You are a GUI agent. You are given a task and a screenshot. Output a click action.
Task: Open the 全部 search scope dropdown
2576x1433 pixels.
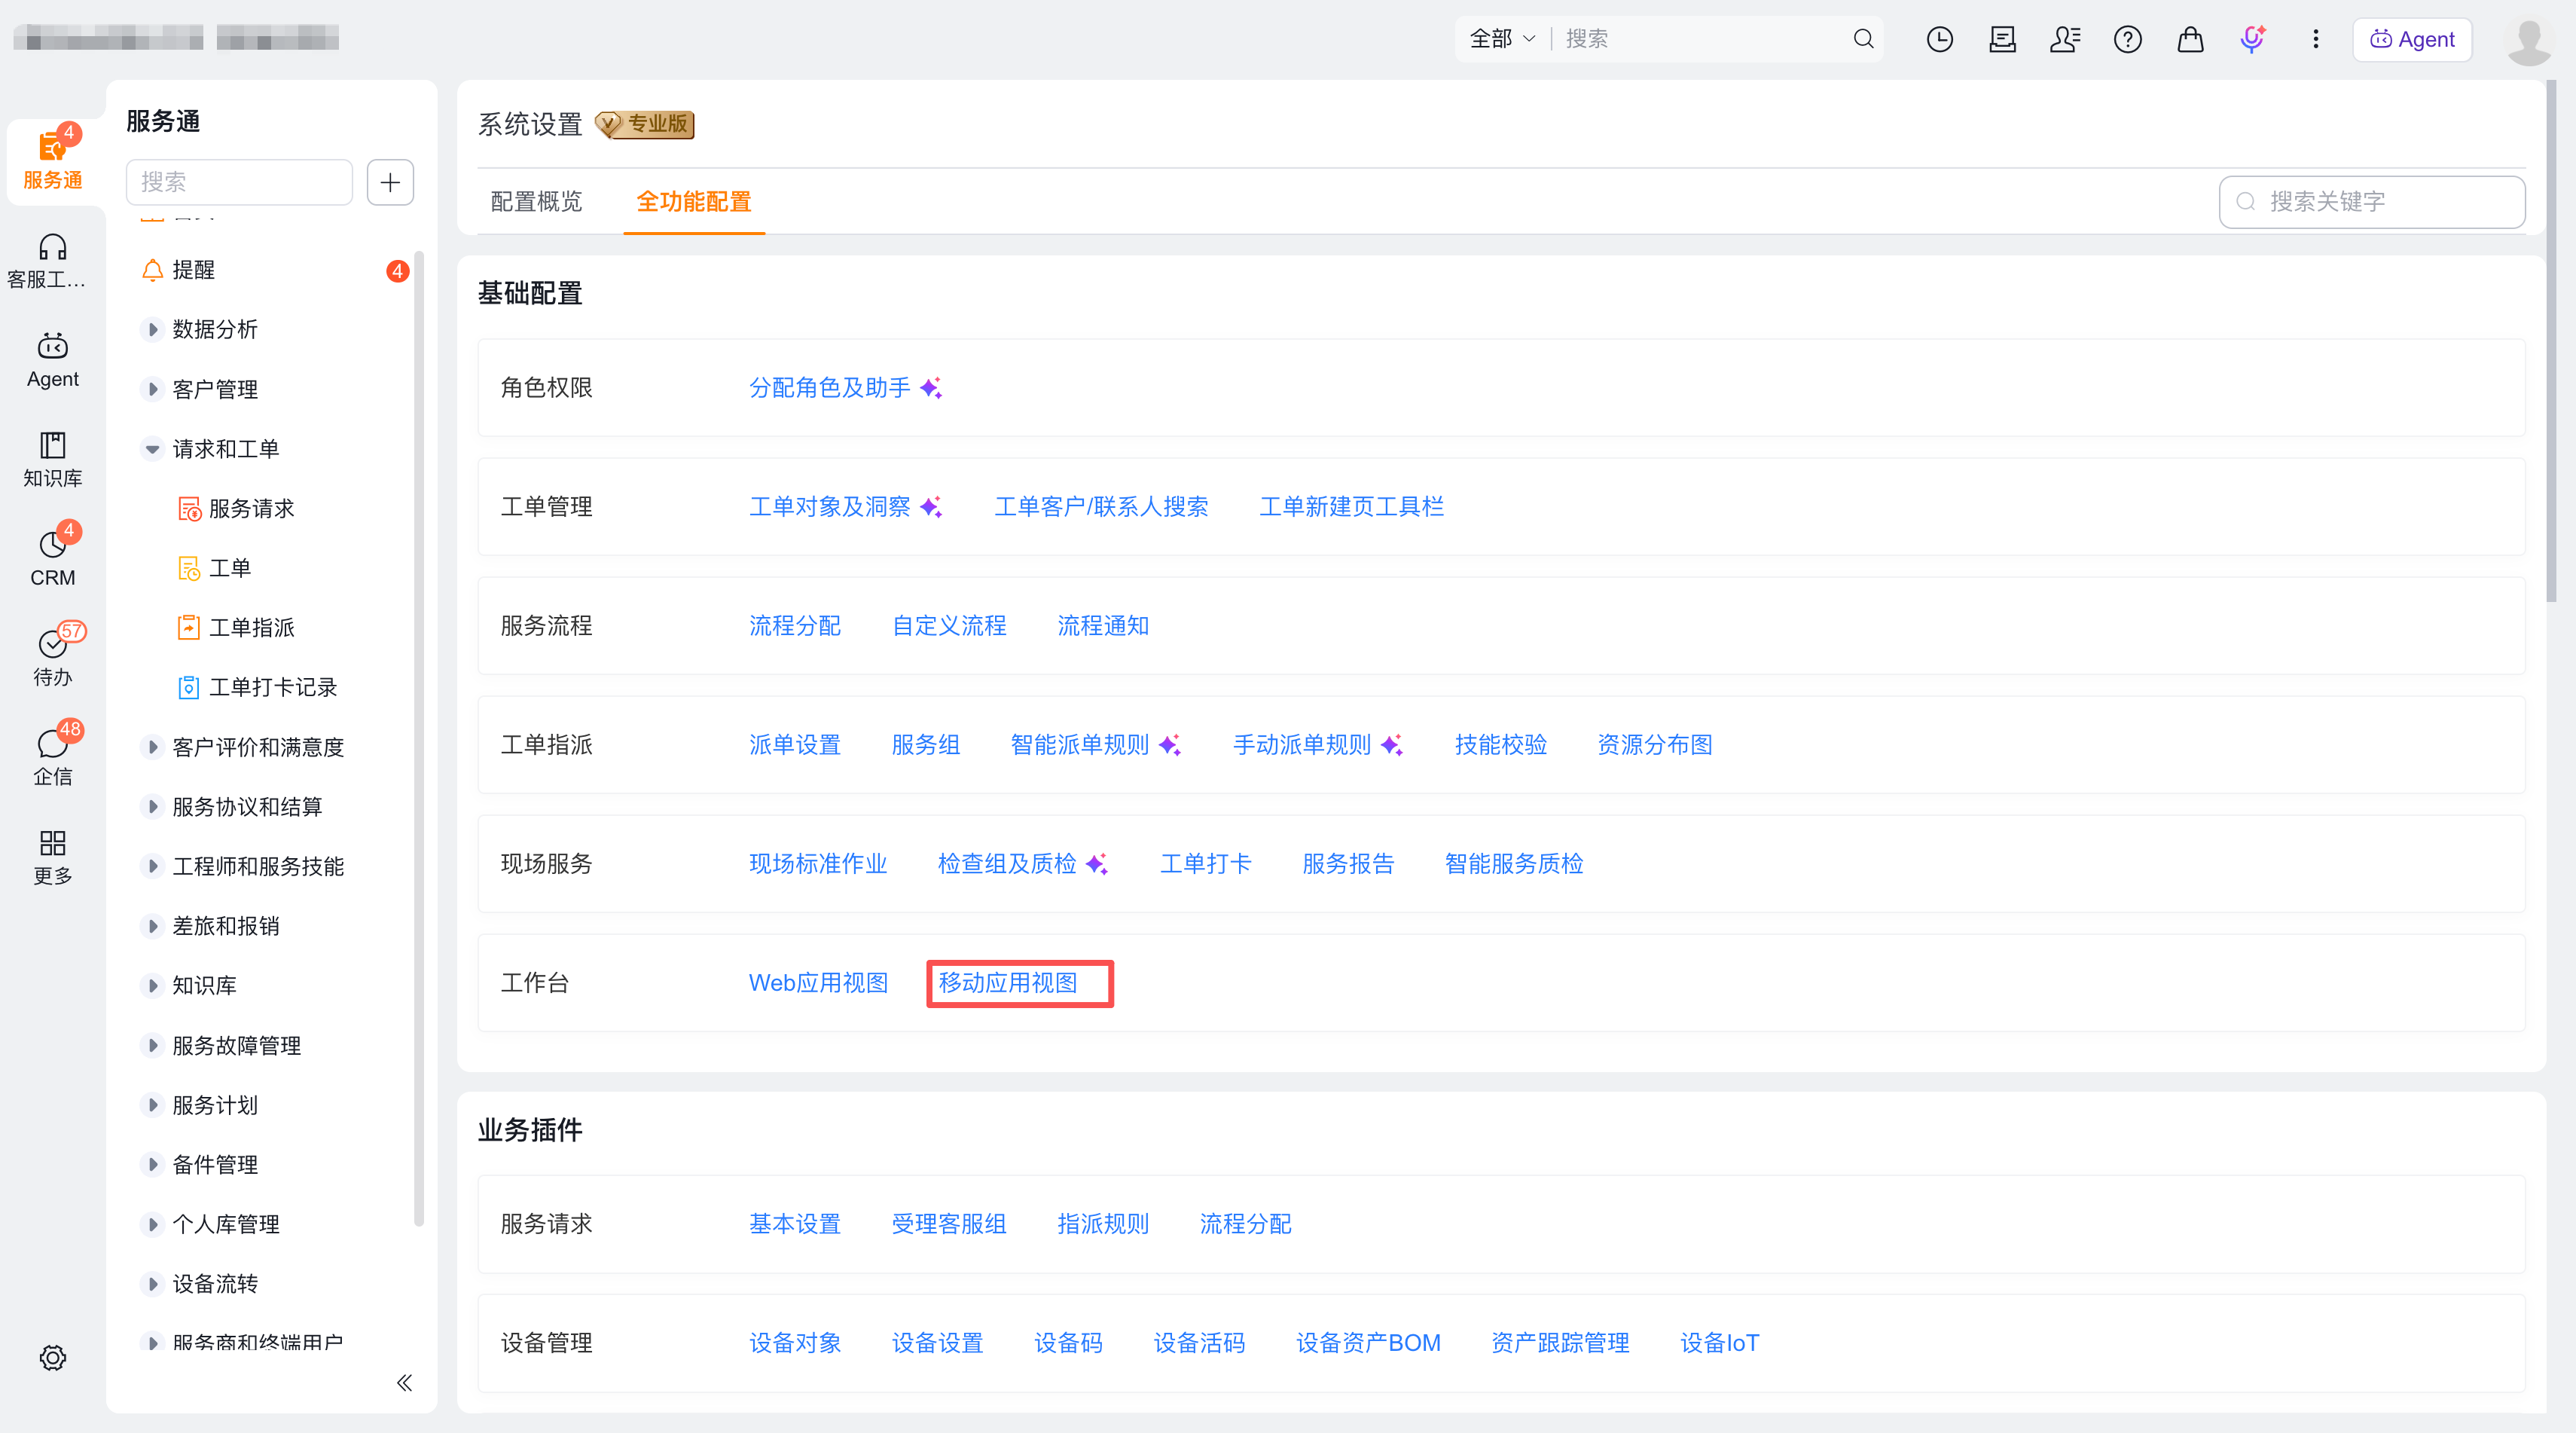(x=1501, y=39)
